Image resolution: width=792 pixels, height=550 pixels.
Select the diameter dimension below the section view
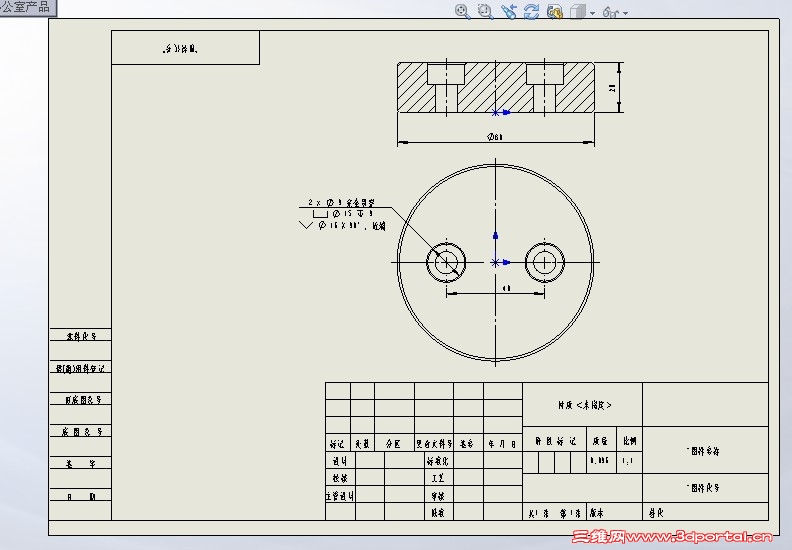click(x=494, y=137)
